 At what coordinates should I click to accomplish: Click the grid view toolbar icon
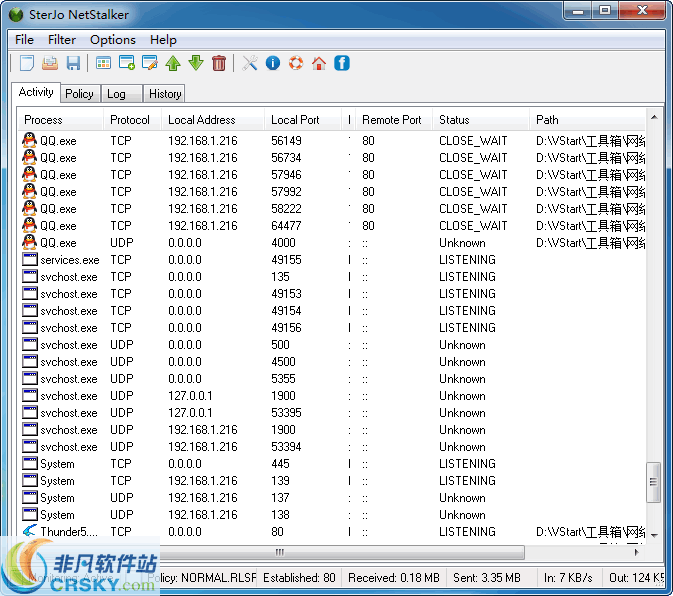click(103, 63)
